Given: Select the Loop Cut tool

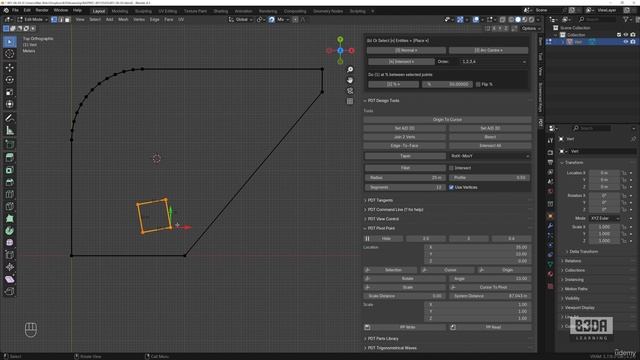Looking at the screenshot, I should click(x=10, y=194).
